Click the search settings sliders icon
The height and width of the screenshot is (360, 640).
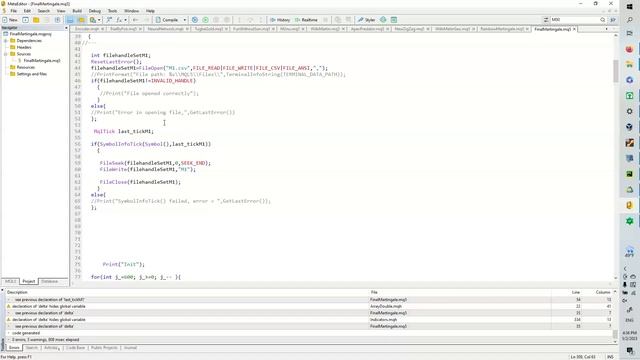pos(546,20)
